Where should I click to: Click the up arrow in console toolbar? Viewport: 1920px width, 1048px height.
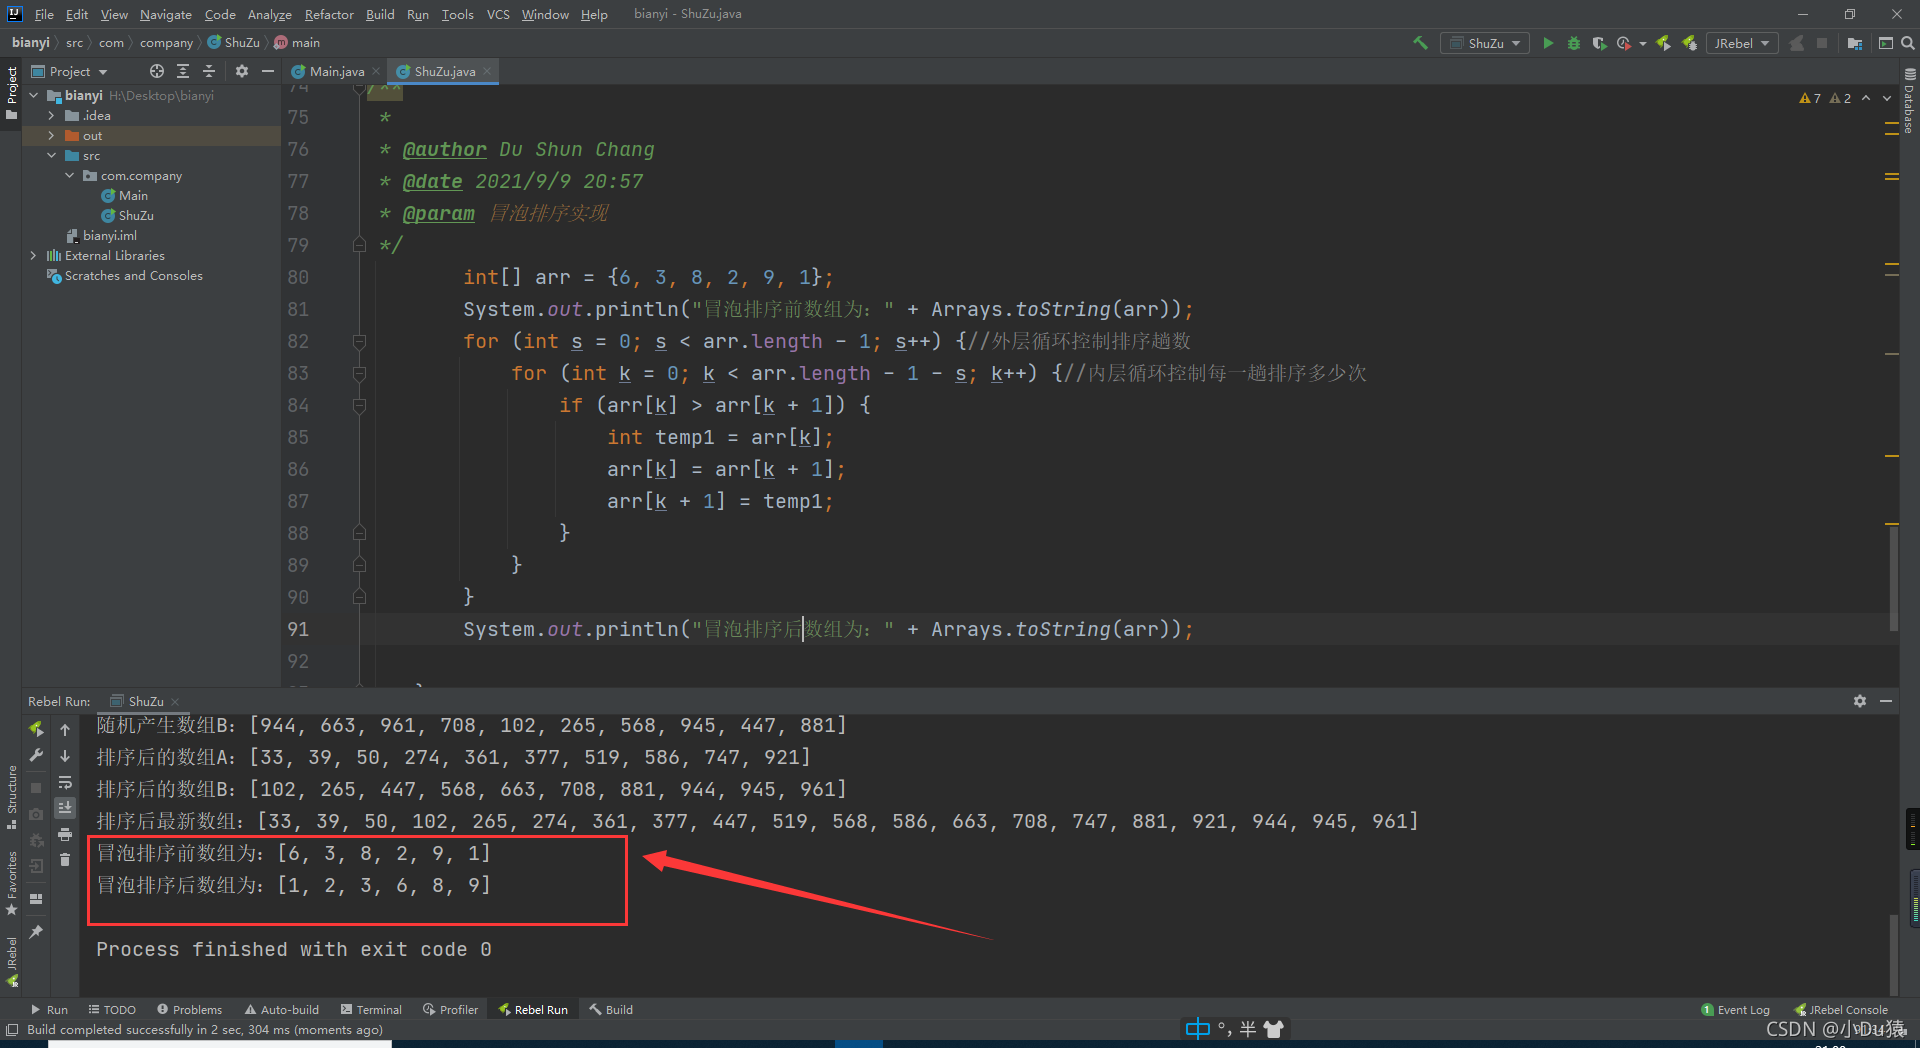(x=65, y=730)
